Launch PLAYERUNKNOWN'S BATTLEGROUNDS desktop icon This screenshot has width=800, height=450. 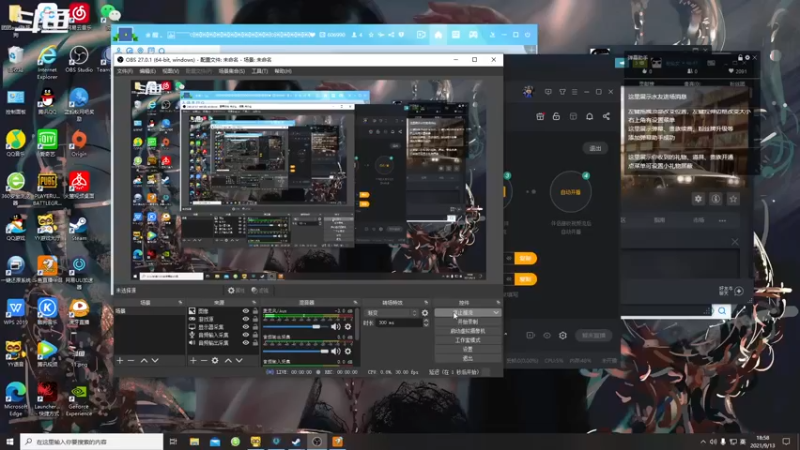(47, 189)
